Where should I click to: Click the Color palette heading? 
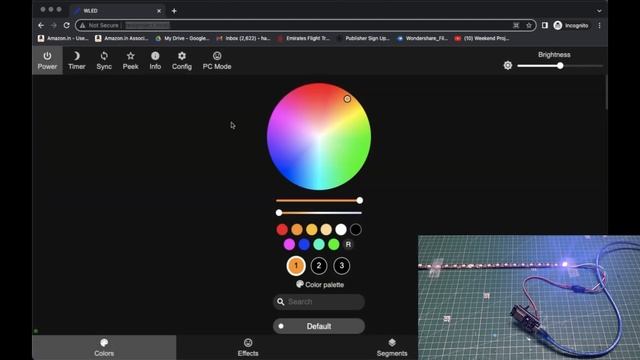(320, 284)
